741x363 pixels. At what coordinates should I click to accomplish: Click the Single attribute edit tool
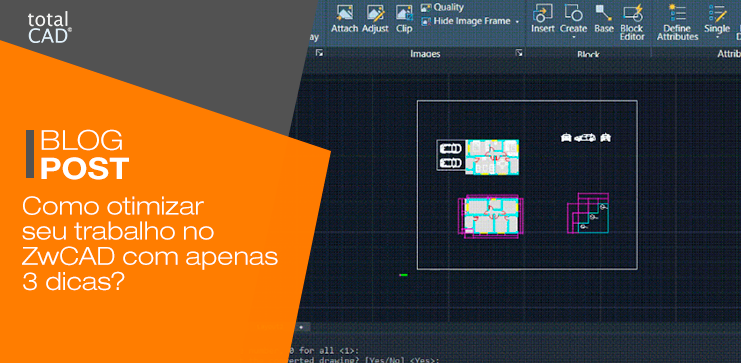click(x=717, y=18)
